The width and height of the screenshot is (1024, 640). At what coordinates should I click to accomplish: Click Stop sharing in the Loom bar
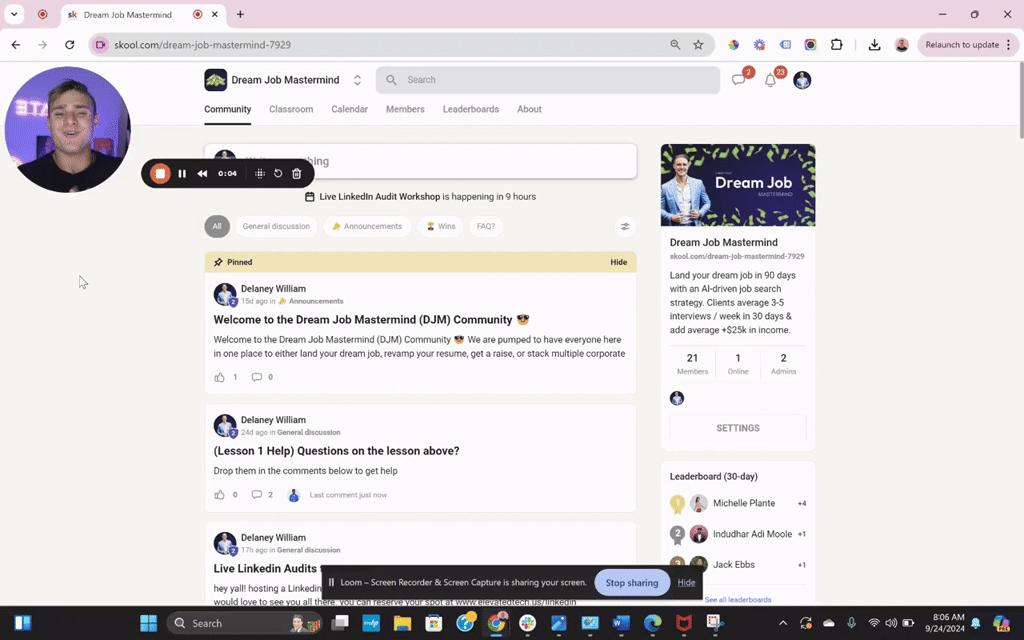pos(632,583)
